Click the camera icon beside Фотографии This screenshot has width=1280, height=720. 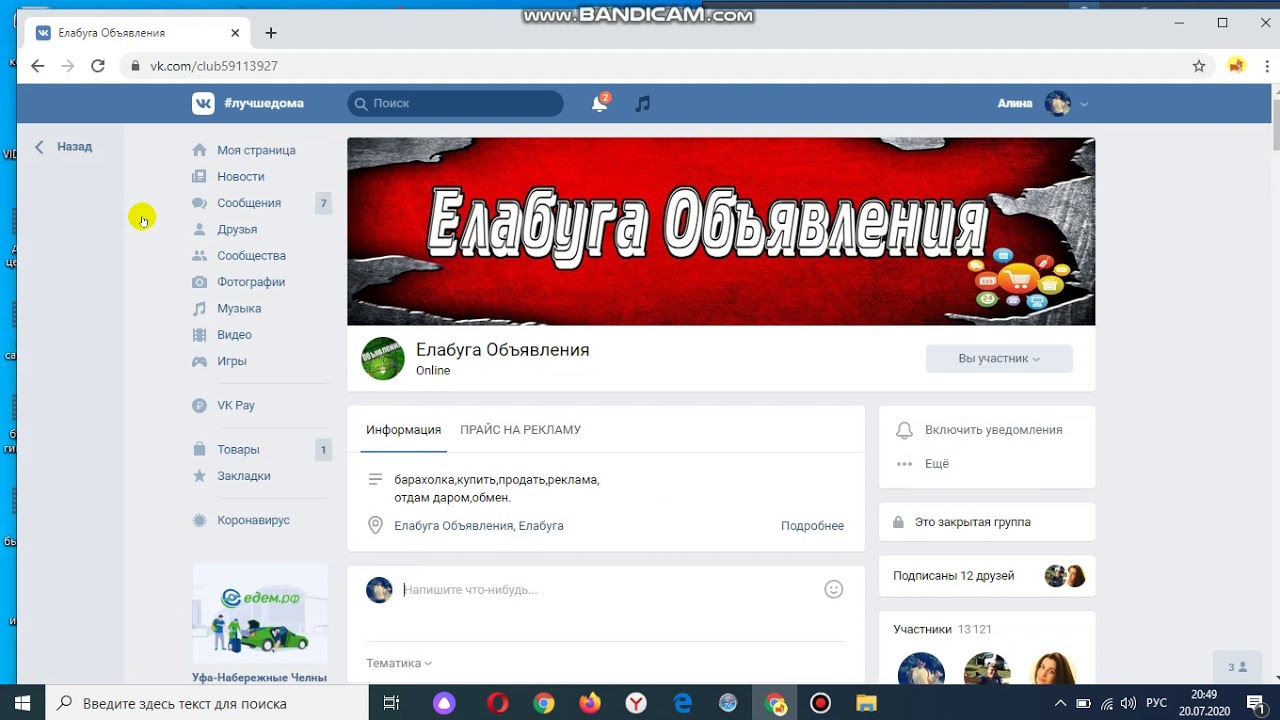click(199, 282)
